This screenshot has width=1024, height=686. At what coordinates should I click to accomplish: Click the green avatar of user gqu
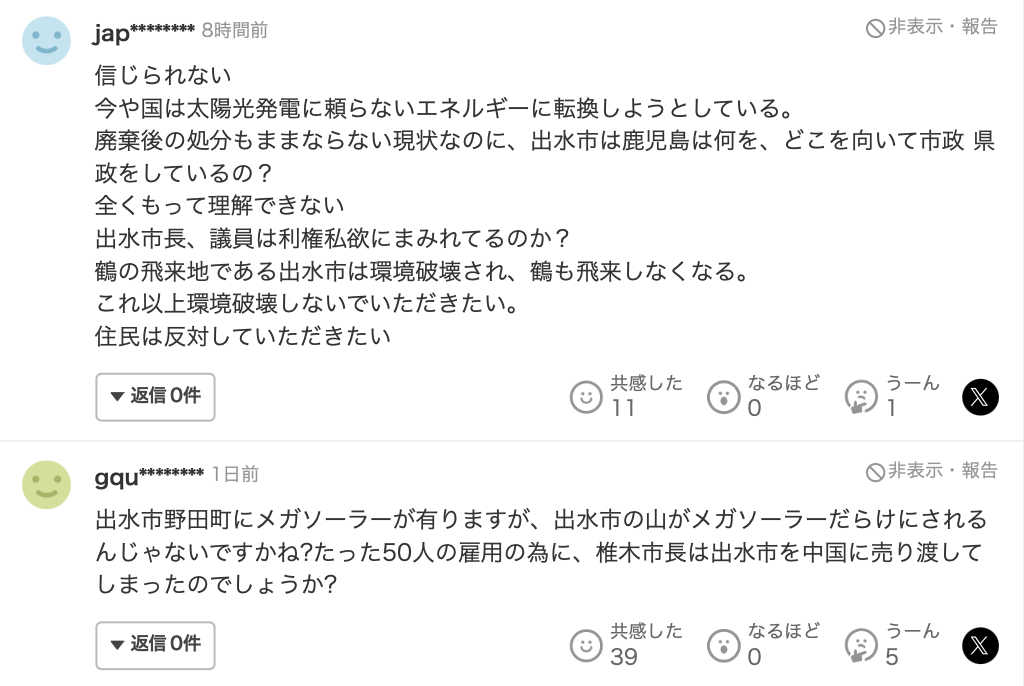coord(47,485)
